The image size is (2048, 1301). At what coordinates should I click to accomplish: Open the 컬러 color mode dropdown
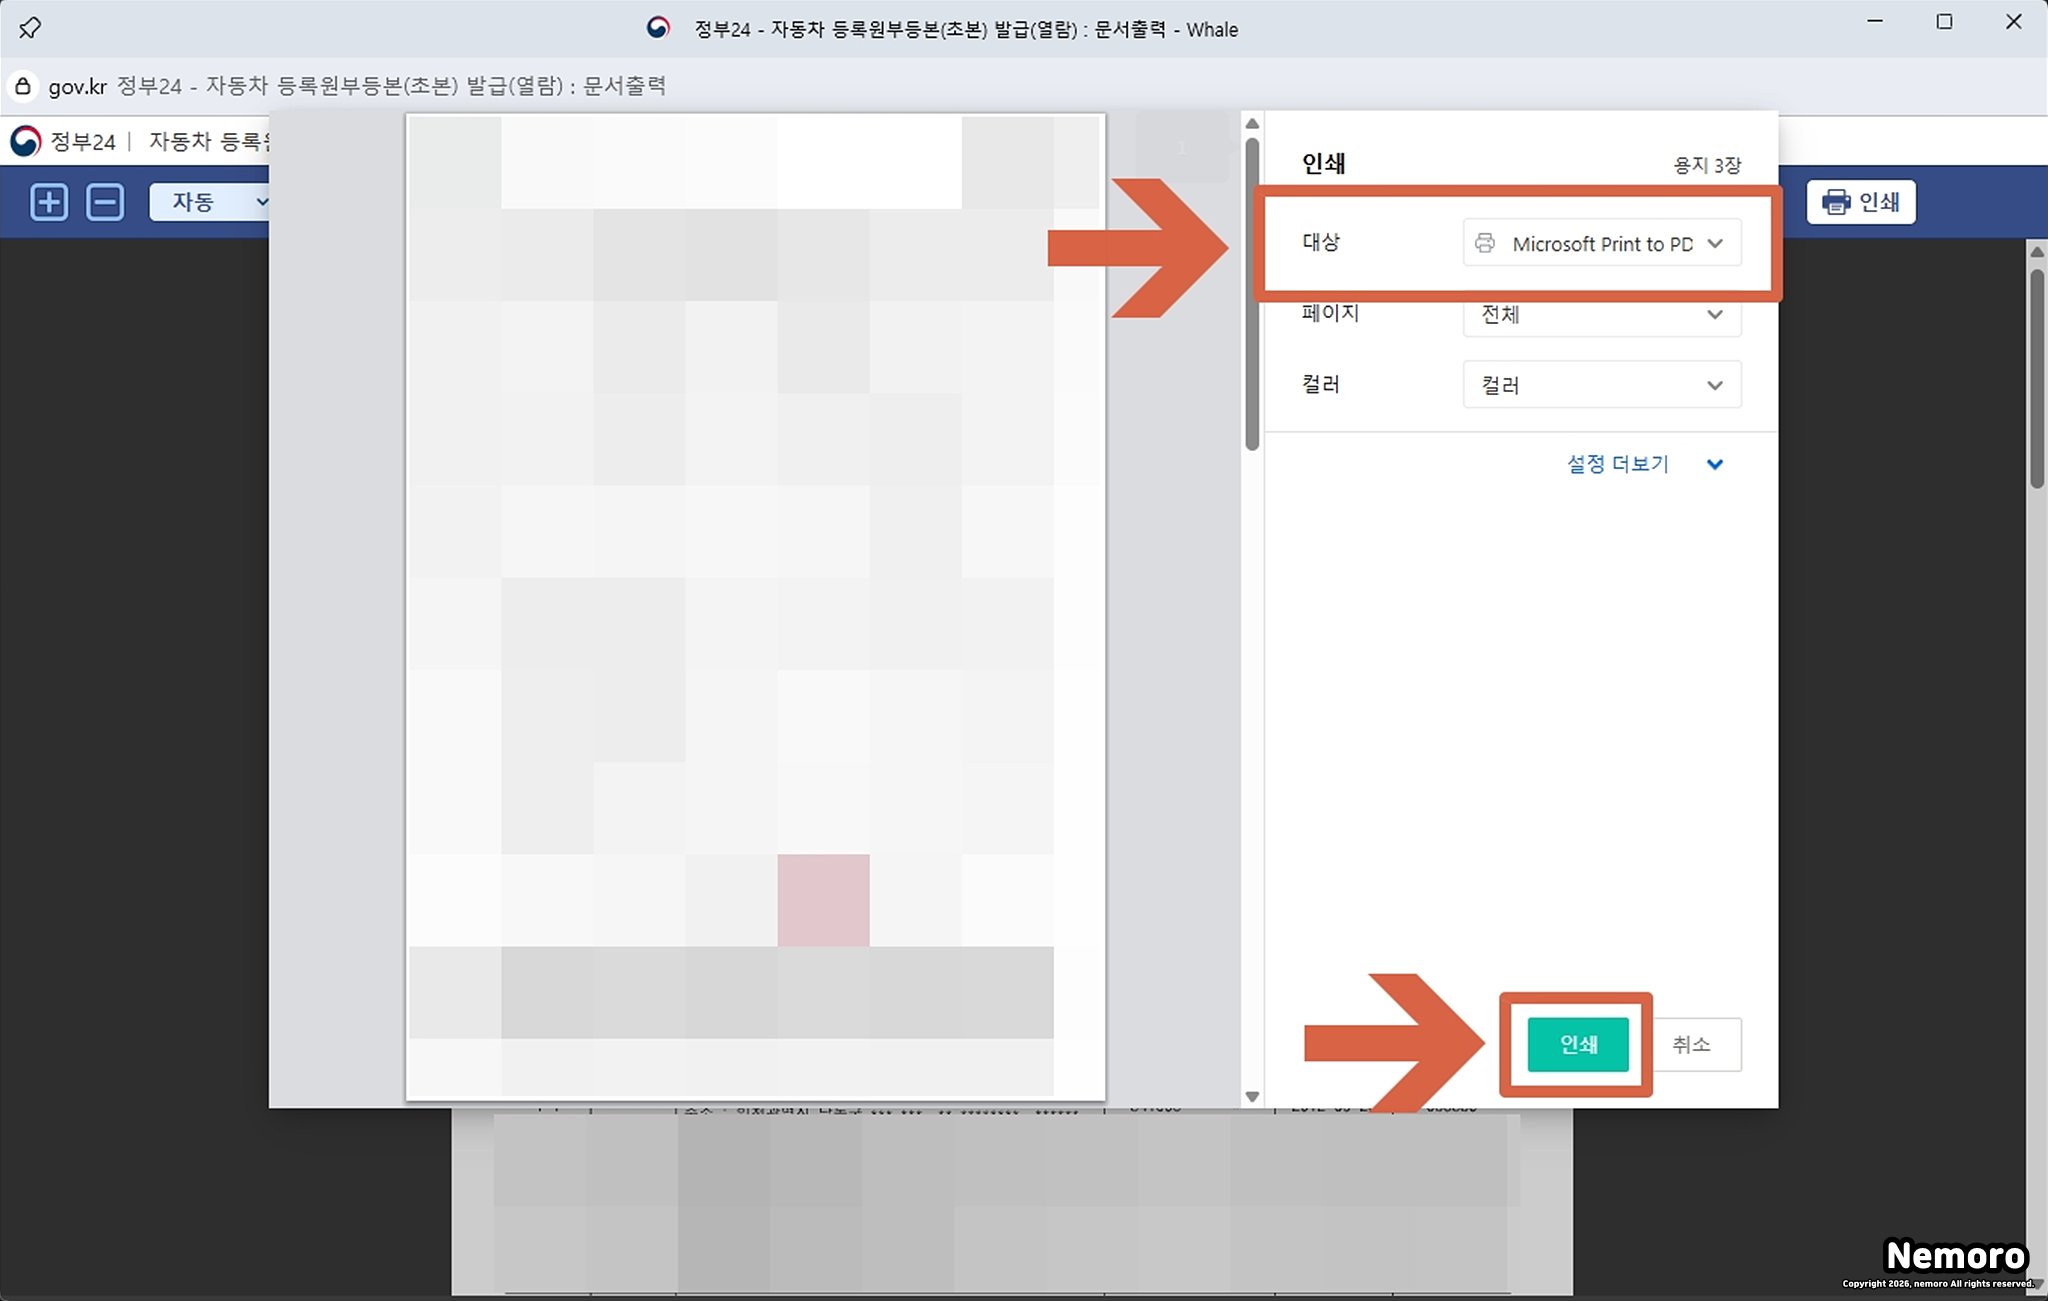pyautogui.click(x=1602, y=385)
